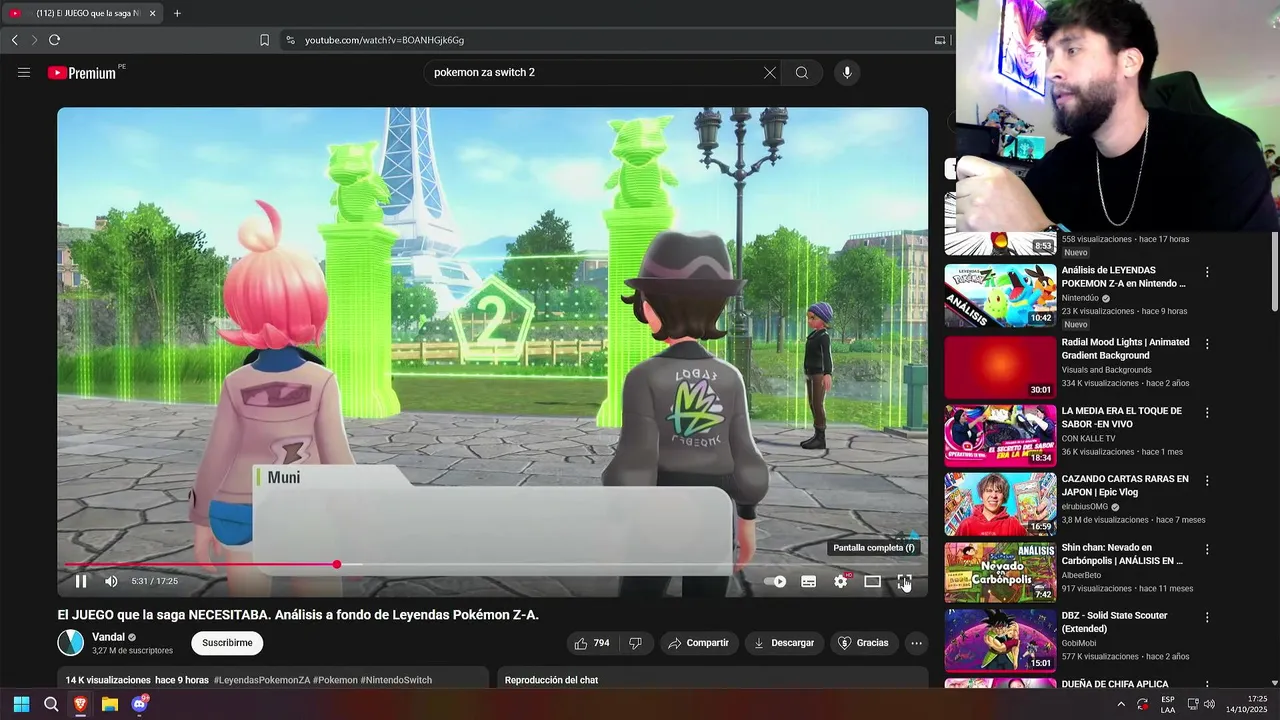Open 'Shin chan: Nevado en Carbónpolis' video title
This screenshot has width=1280, height=720.
[x=1122, y=554]
